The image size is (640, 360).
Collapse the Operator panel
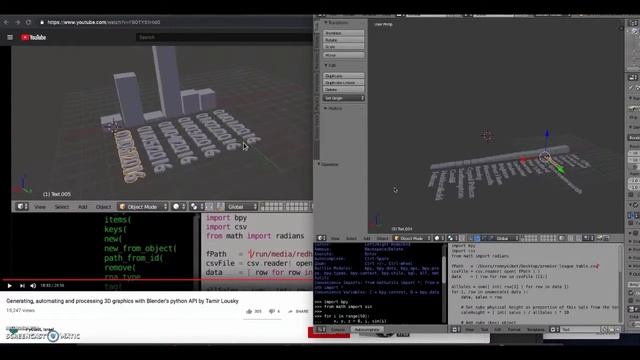click(328, 164)
